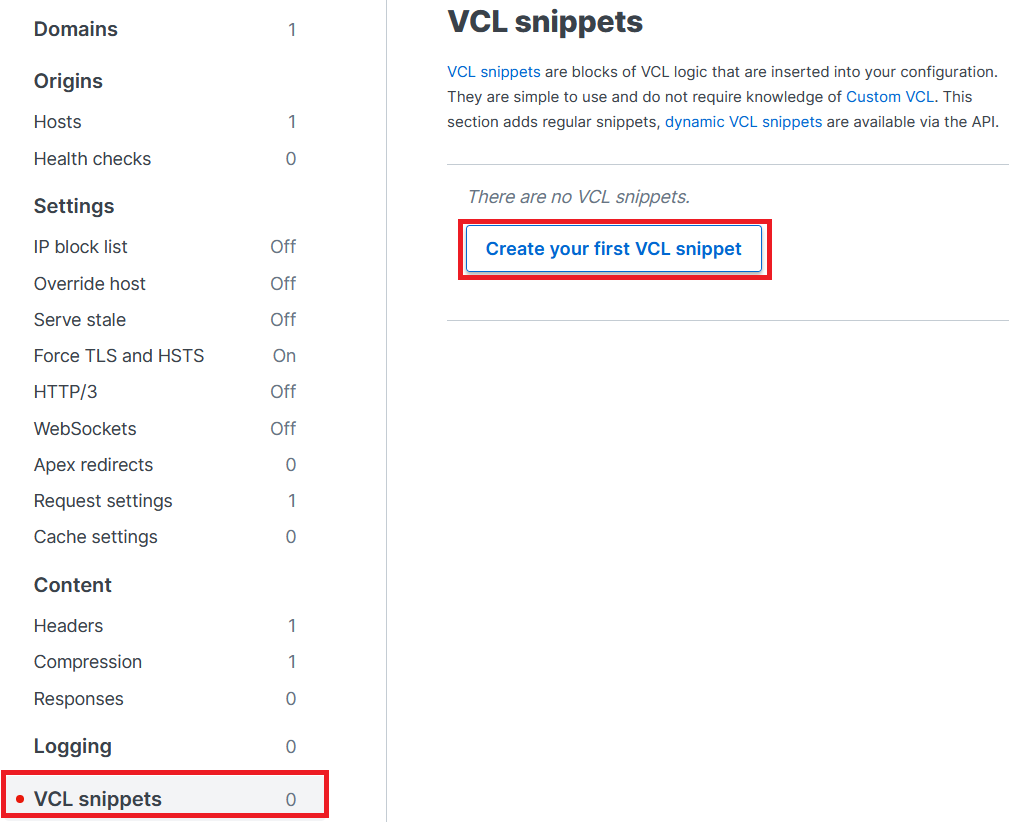View Health checks configuration
The height and width of the screenshot is (822, 1009).
[x=92, y=158]
